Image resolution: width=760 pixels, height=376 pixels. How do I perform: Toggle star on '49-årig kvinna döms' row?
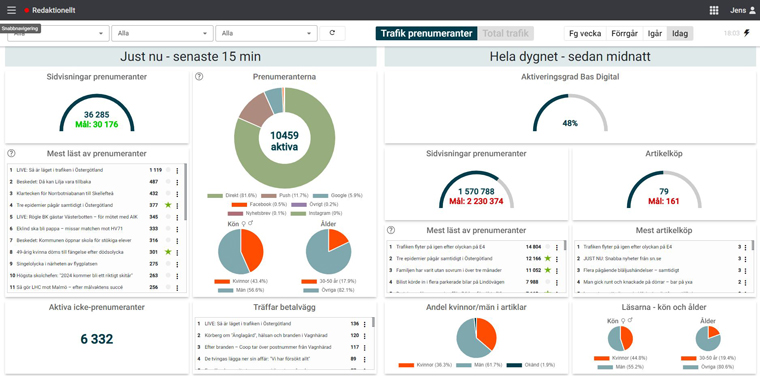point(168,252)
